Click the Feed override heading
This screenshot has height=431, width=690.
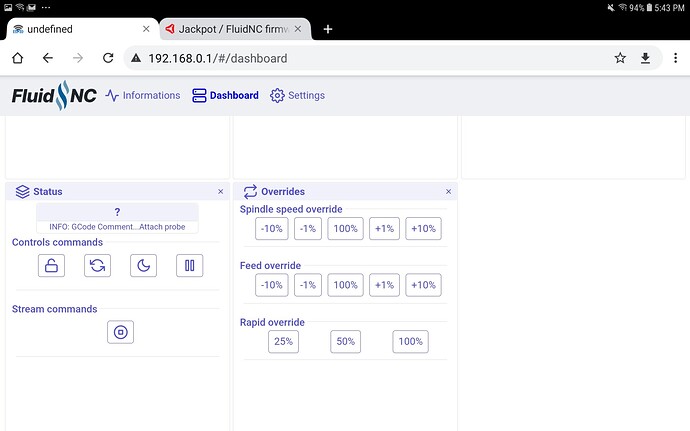270,265
